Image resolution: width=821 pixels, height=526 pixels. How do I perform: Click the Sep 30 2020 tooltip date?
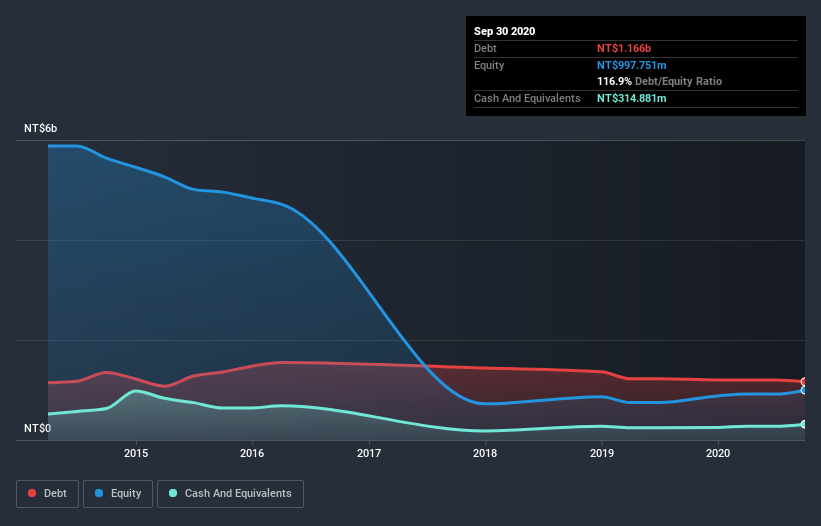(x=505, y=31)
